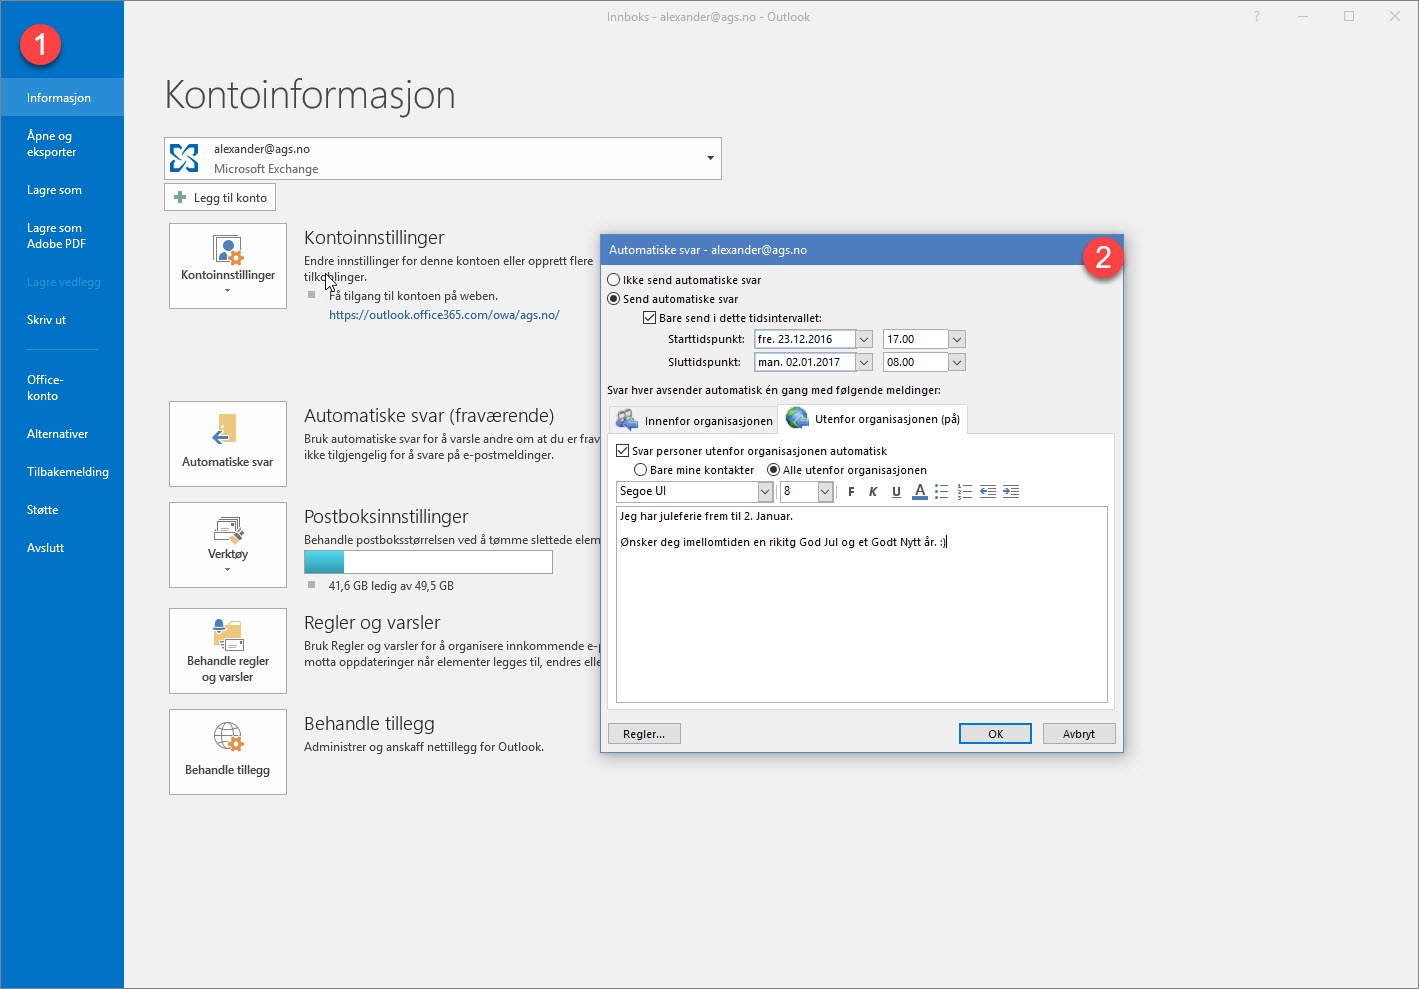Select 'Ikke send automatiske svar' option
This screenshot has width=1419, height=989.
(x=614, y=280)
